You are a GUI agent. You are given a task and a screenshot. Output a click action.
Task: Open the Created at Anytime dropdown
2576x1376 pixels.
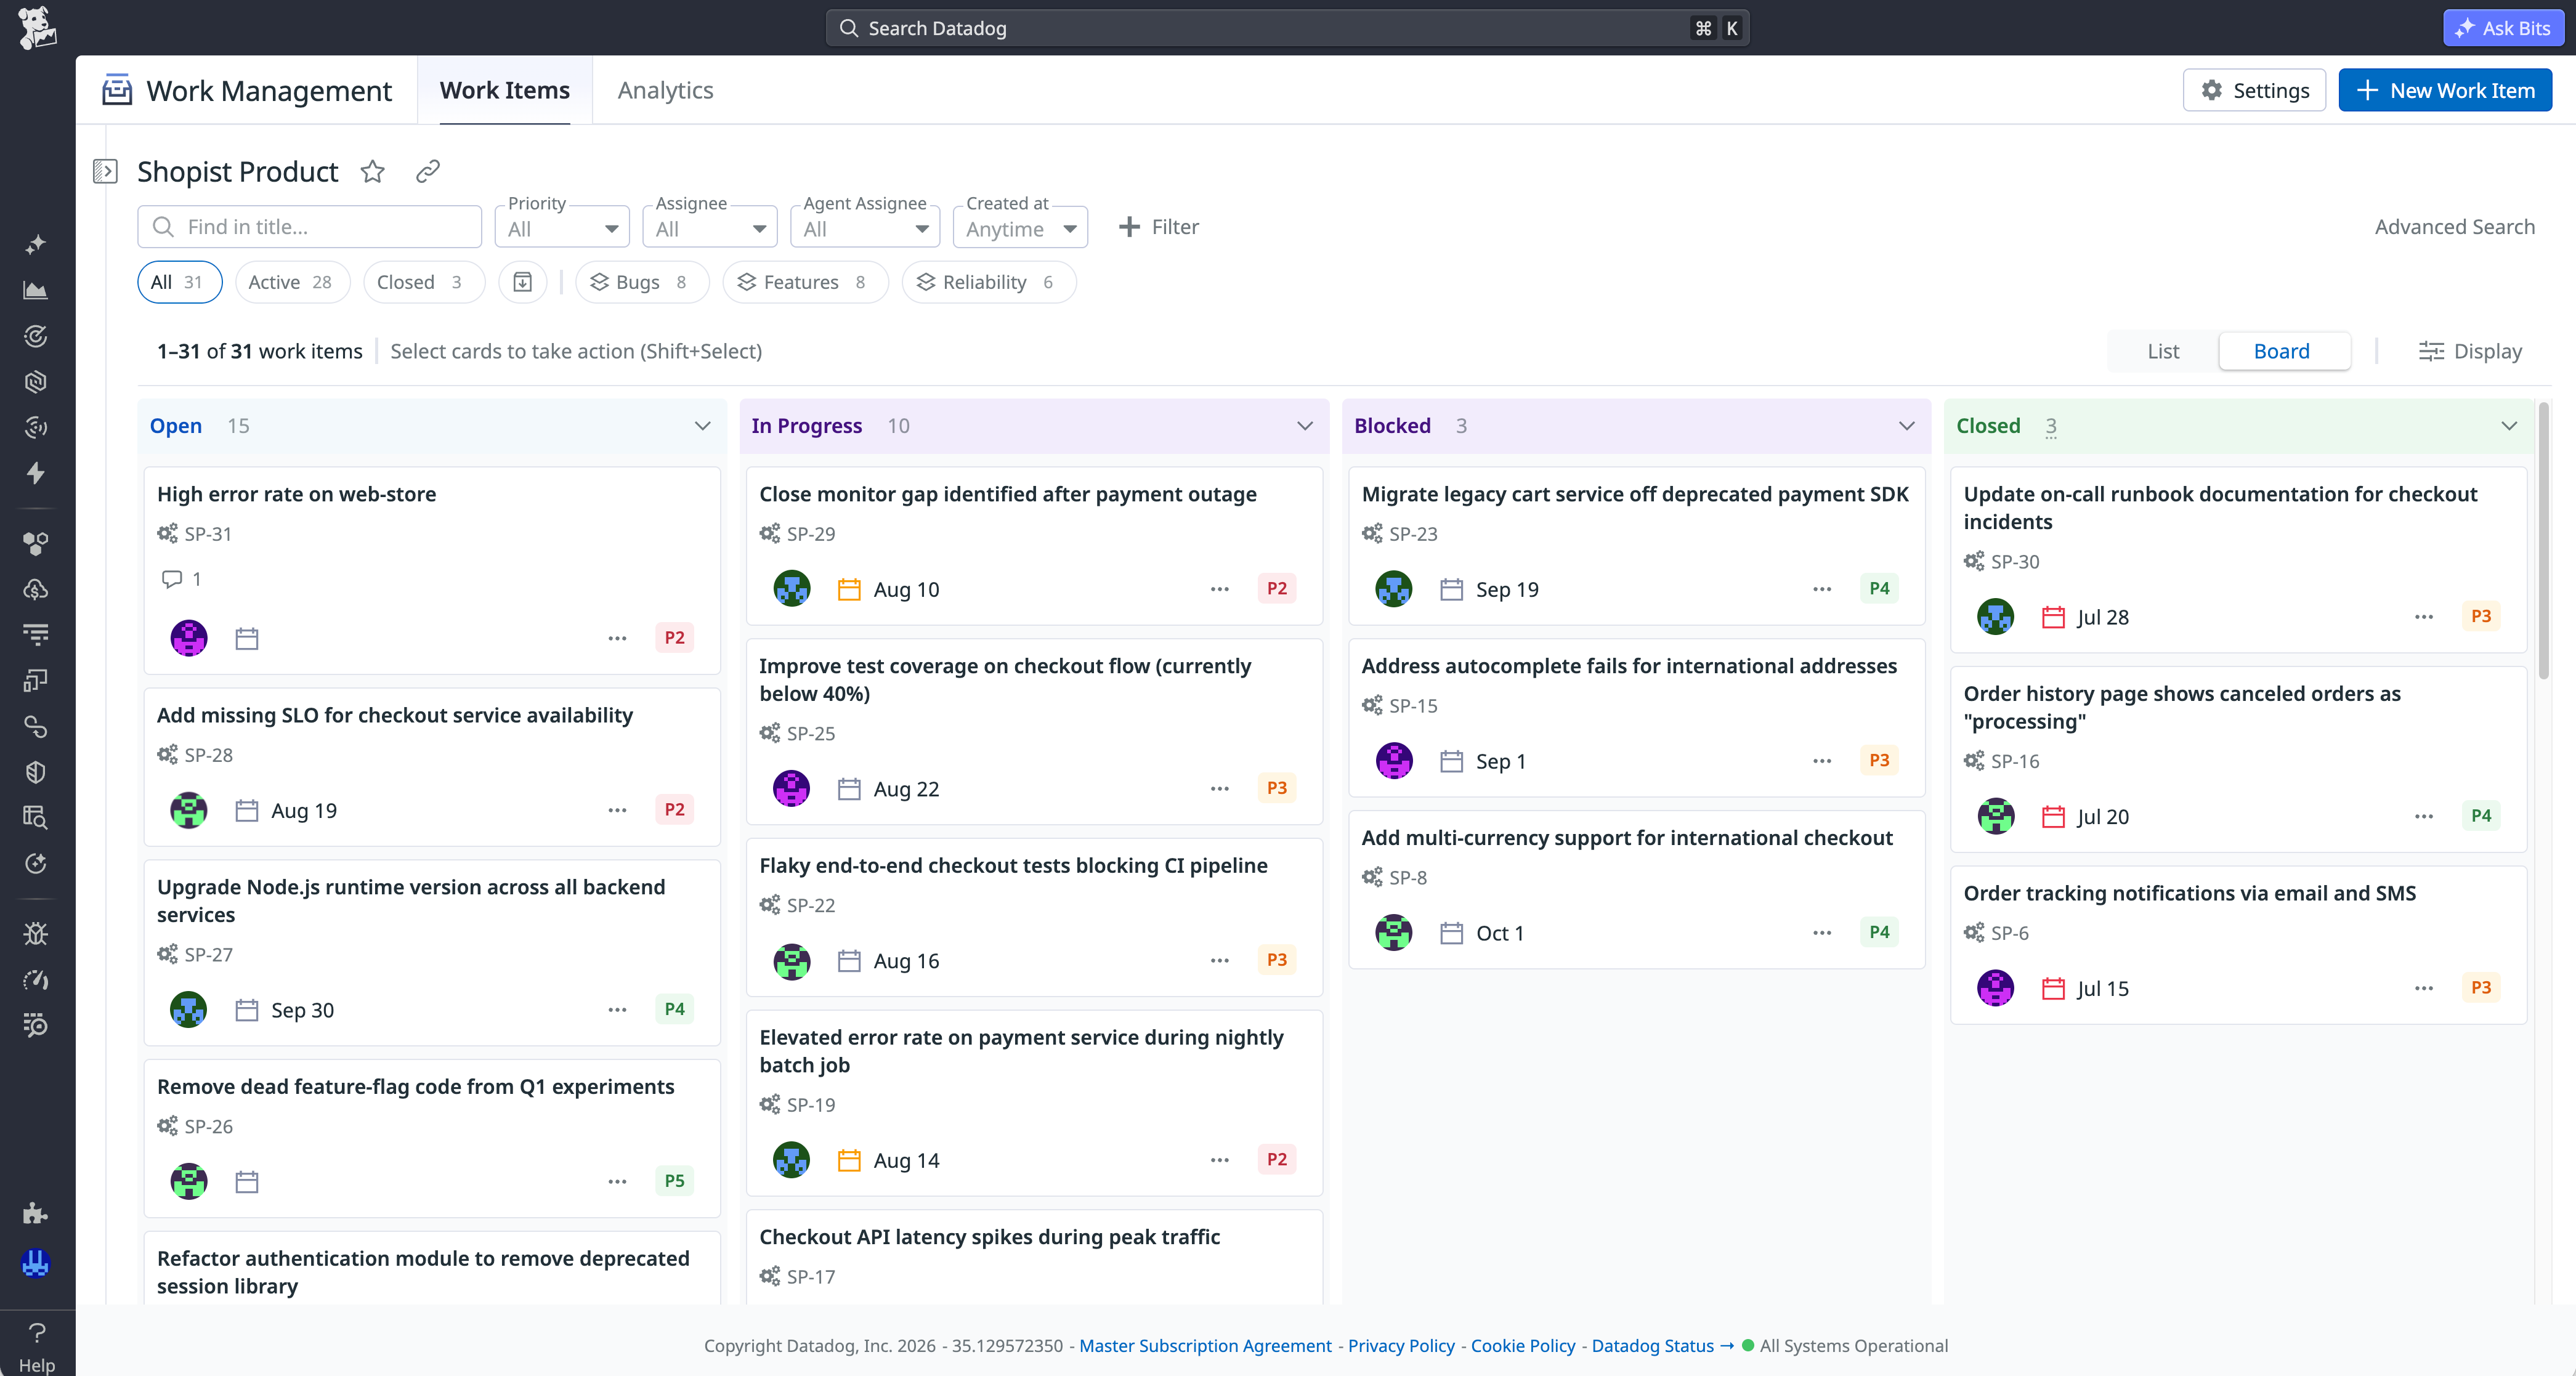click(x=1020, y=227)
